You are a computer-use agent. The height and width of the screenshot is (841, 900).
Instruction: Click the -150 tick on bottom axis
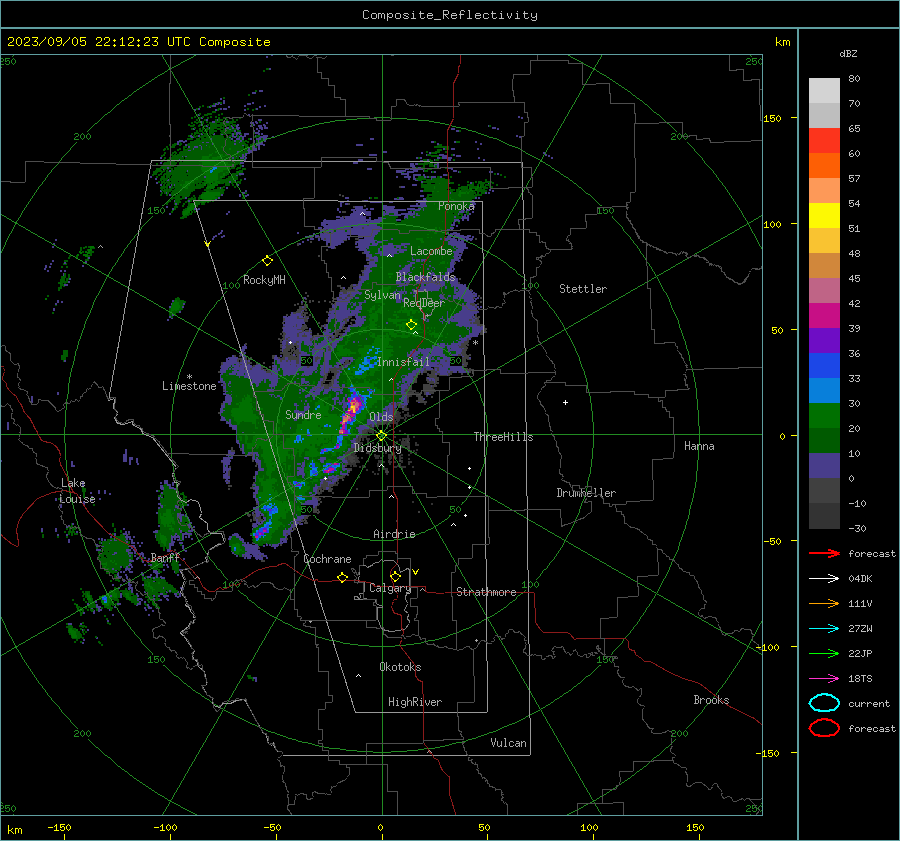[x=59, y=827]
